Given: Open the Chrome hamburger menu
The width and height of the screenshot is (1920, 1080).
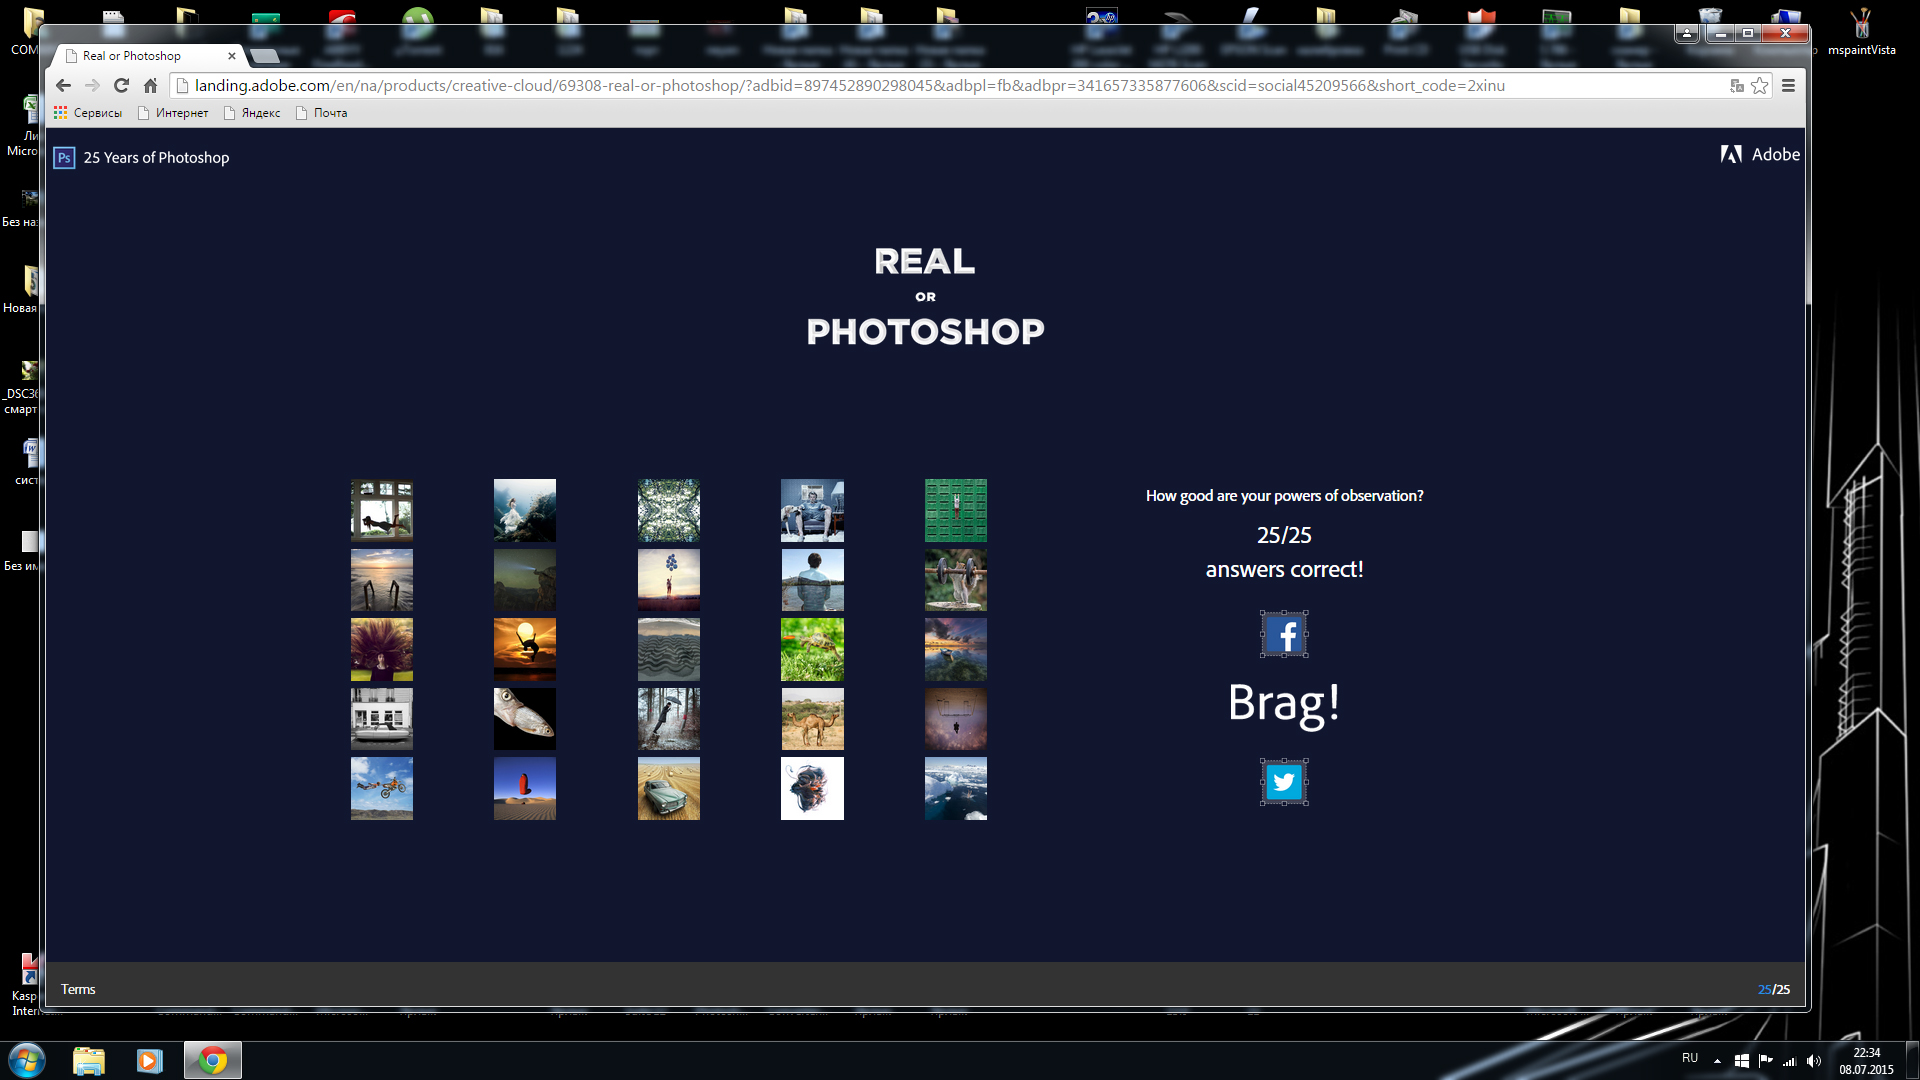Looking at the screenshot, I should pyautogui.click(x=1788, y=86).
